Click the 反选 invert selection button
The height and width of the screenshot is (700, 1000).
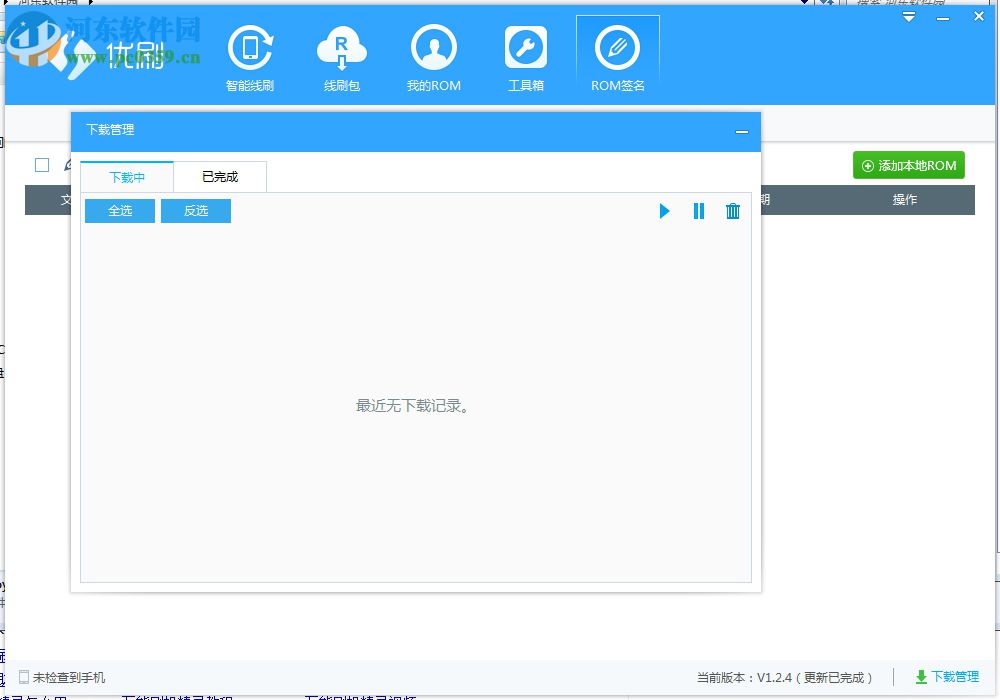(196, 211)
